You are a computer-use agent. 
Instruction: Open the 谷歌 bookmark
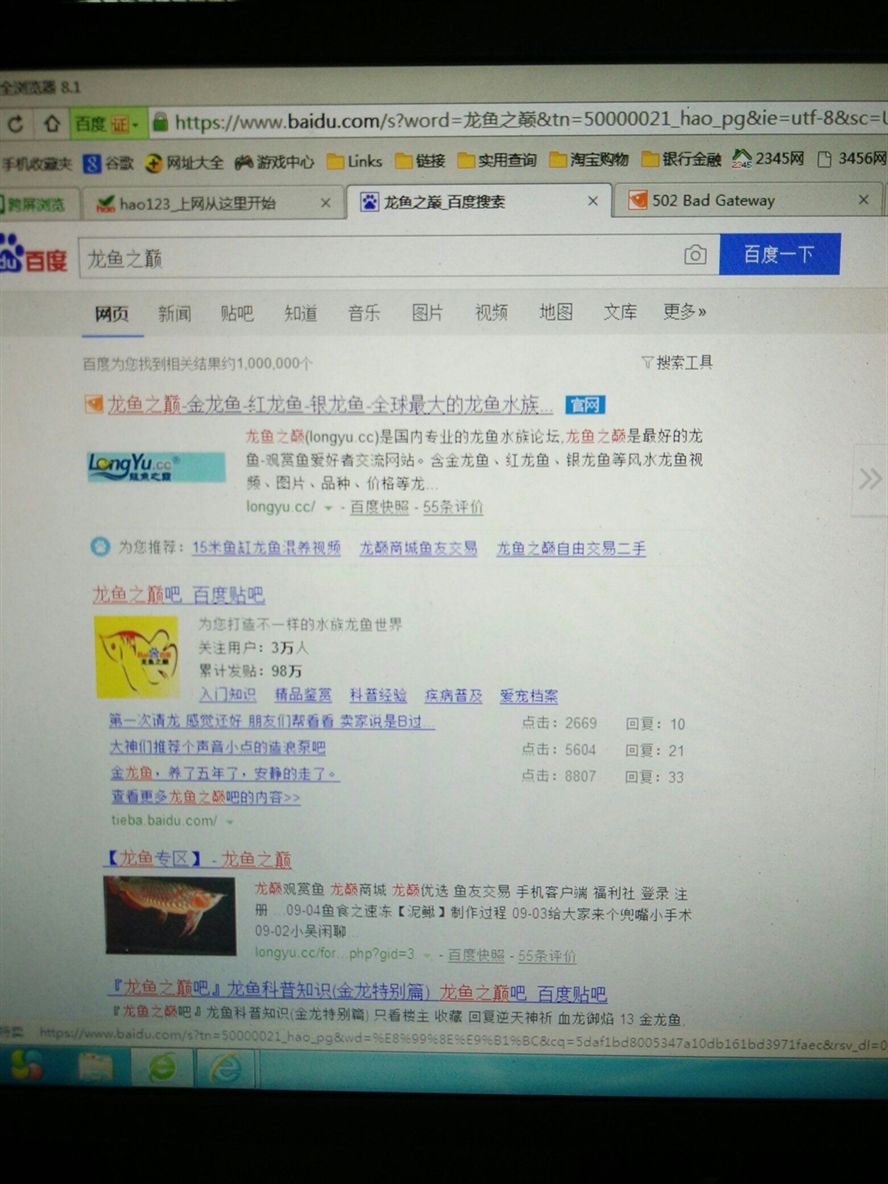pos(108,162)
